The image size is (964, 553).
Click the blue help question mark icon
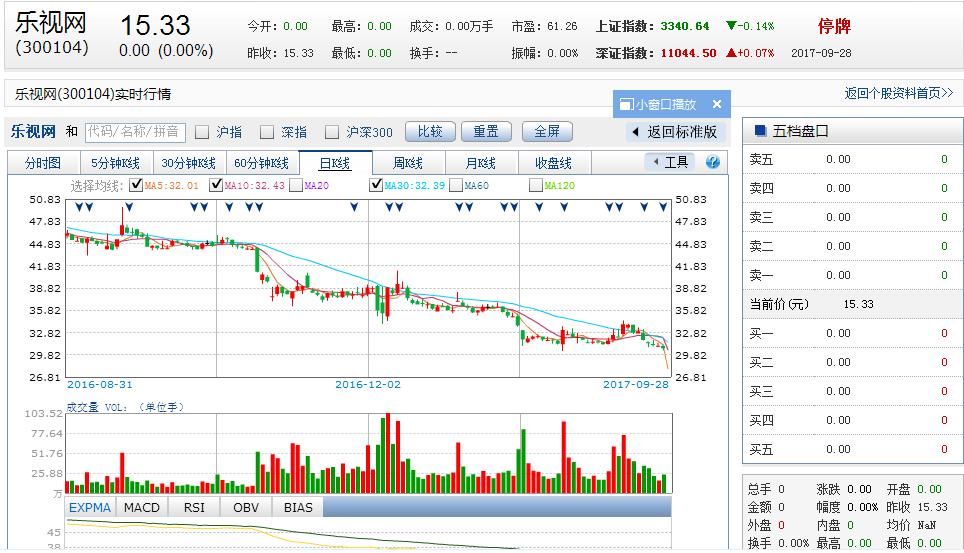point(713,162)
